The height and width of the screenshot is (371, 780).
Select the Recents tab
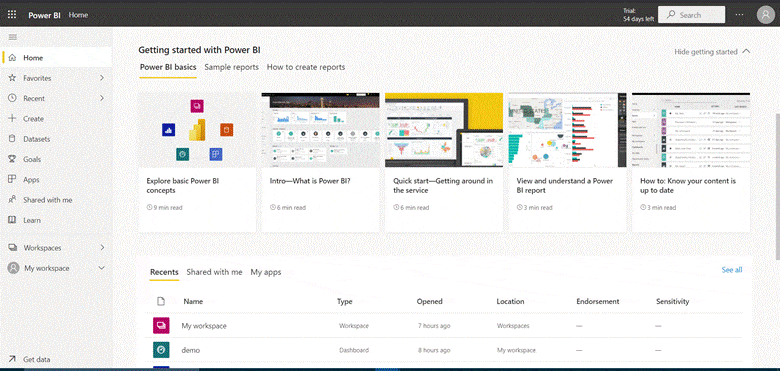click(x=164, y=272)
